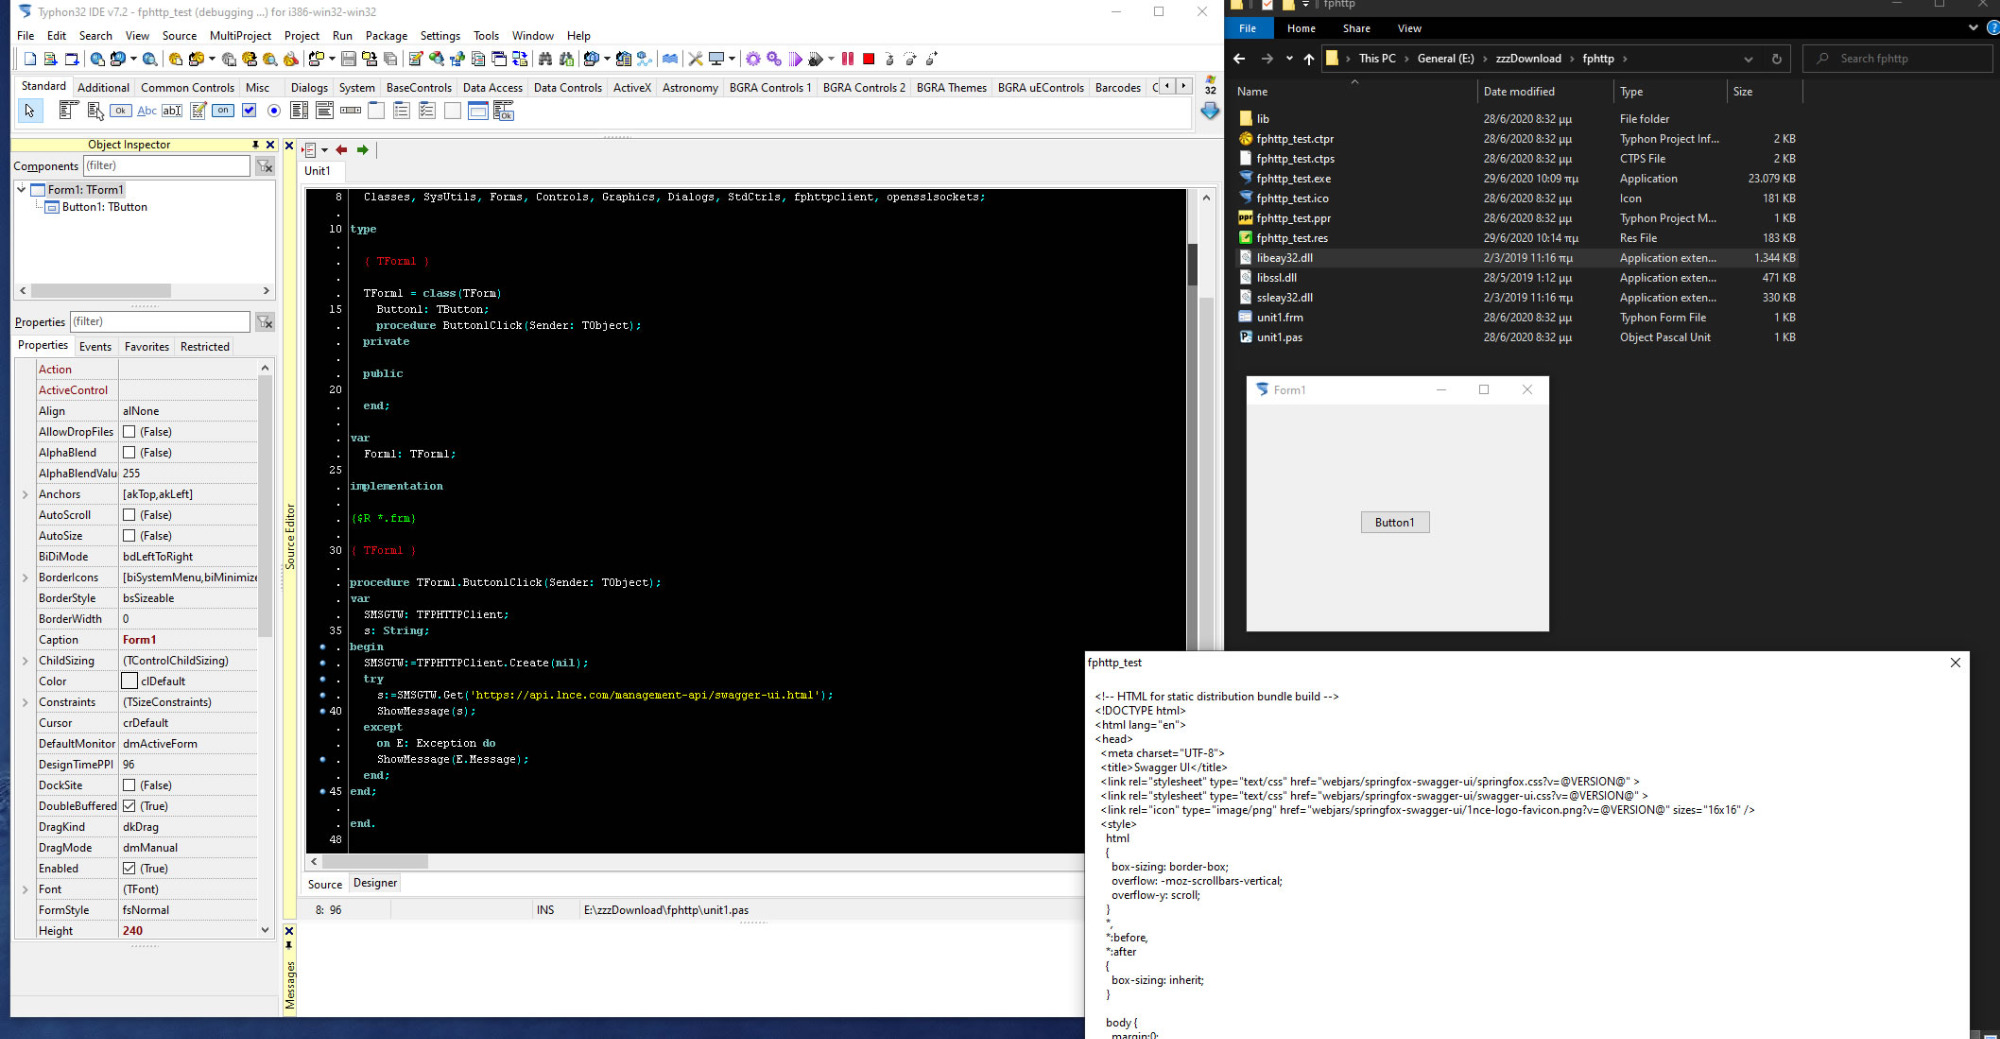Viewport: 2000px width, 1039px height.
Task: Click Search fphttp box in Explorer
Action: pos(1897,59)
